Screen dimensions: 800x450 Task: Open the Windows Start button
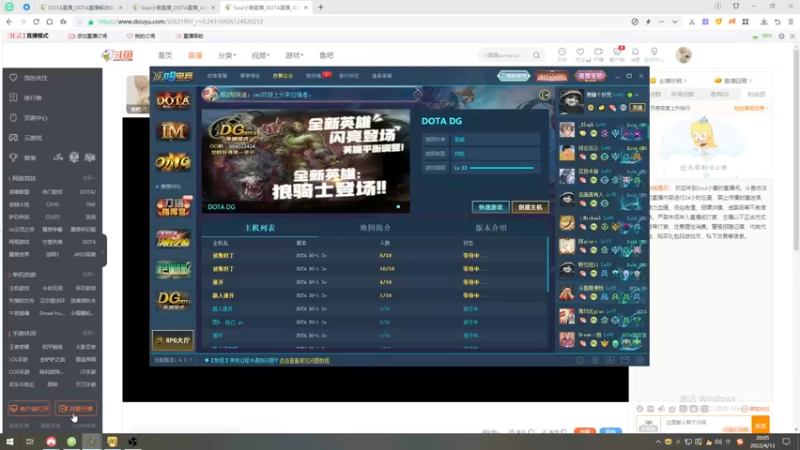[10, 441]
